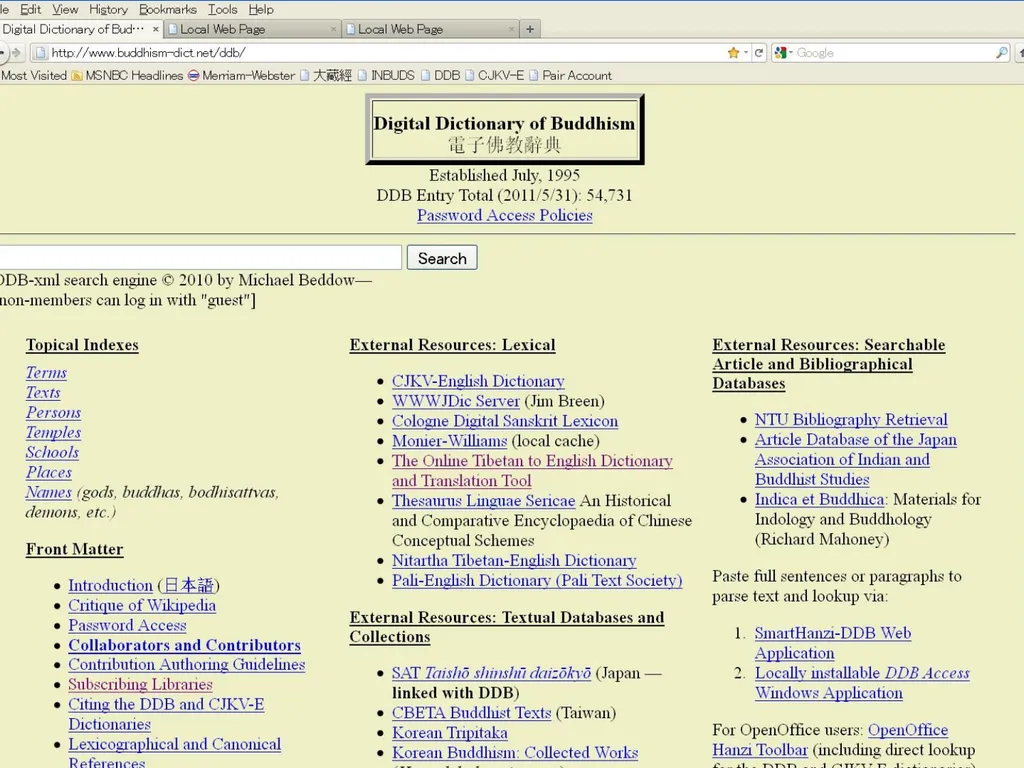This screenshot has height=768, width=1024.
Task: Click the forward navigation arrow
Action: (16, 53)
